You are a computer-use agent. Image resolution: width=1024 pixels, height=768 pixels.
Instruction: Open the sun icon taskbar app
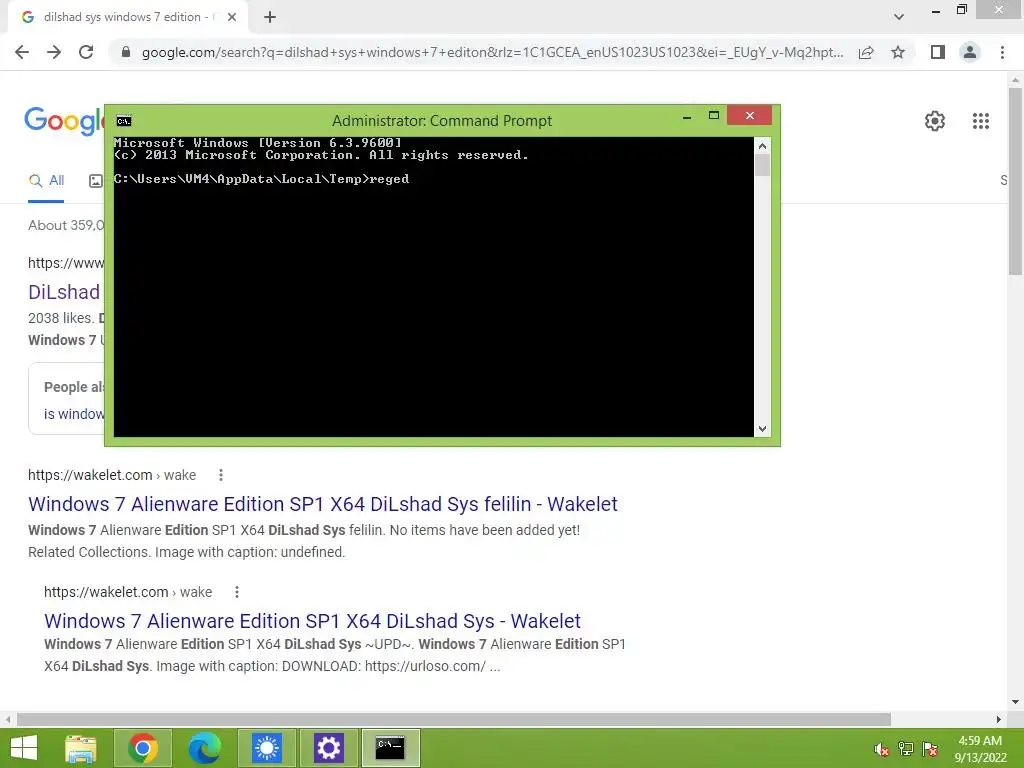point(266,748)
